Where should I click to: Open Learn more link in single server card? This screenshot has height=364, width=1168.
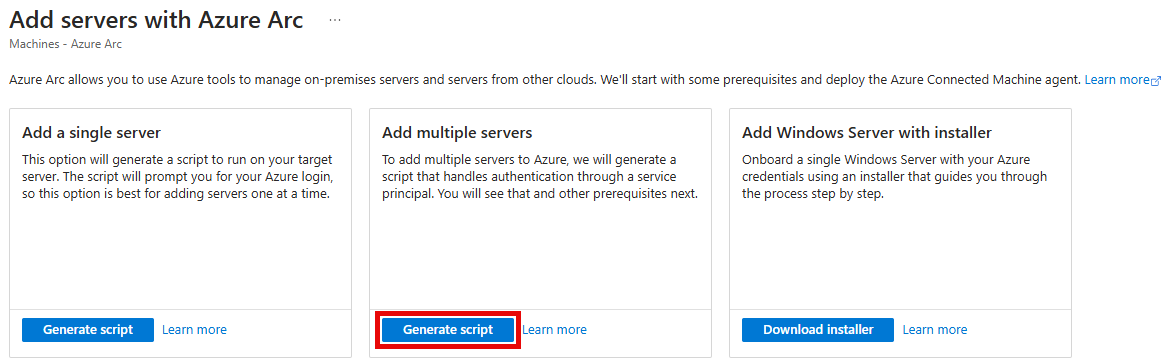pyautogui.click(x=194, y=330)
